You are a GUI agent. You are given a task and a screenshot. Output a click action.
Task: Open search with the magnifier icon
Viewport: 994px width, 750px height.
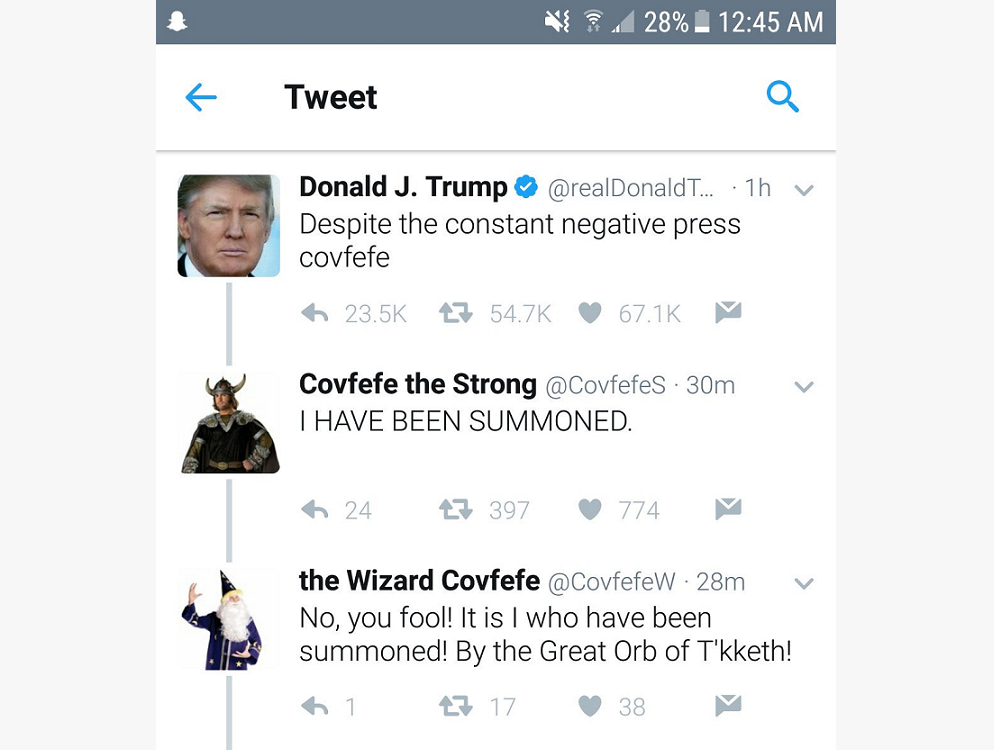(x=782, y=97)
